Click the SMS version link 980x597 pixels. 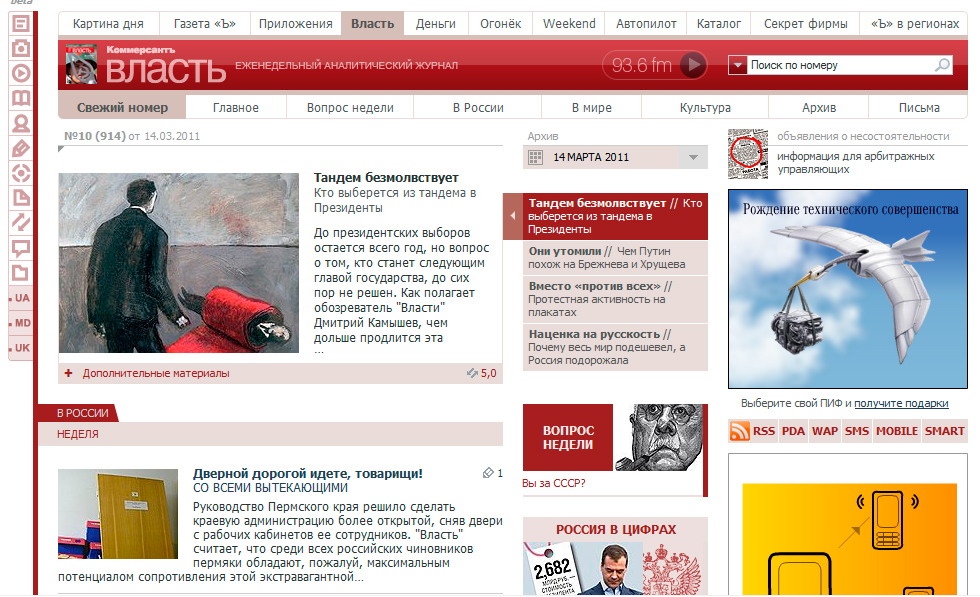click(x=857, y=431)
